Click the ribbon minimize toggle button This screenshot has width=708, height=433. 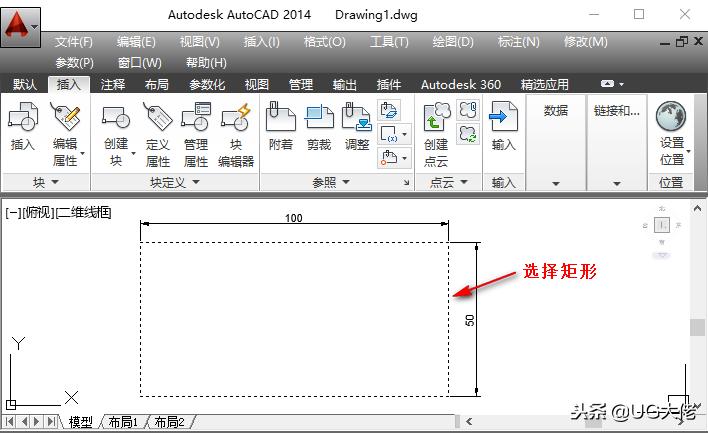[x=607, y=84]
